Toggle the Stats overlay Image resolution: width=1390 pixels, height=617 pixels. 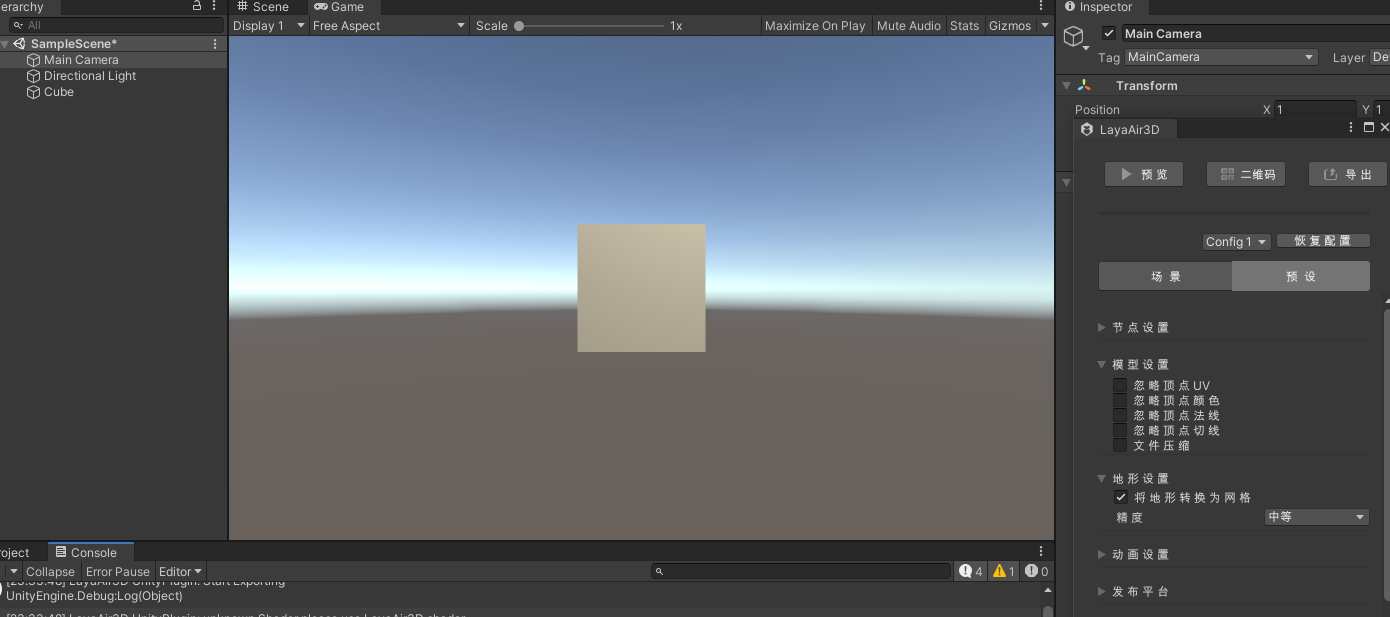click(x=964, y=26)
